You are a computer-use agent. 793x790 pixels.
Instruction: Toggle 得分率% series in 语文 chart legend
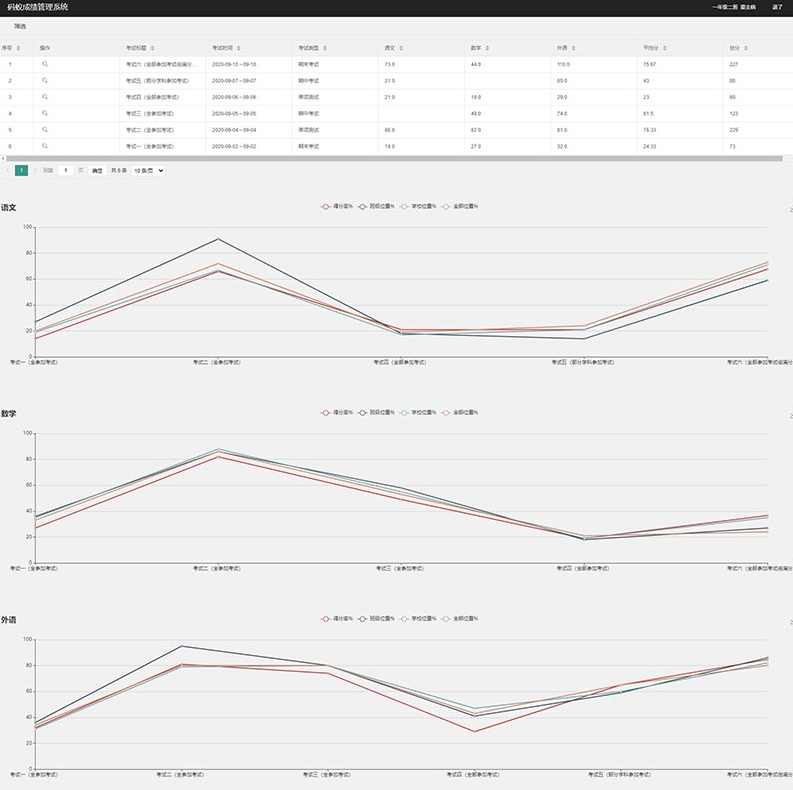pyautogui.click(x=337, y=206)
